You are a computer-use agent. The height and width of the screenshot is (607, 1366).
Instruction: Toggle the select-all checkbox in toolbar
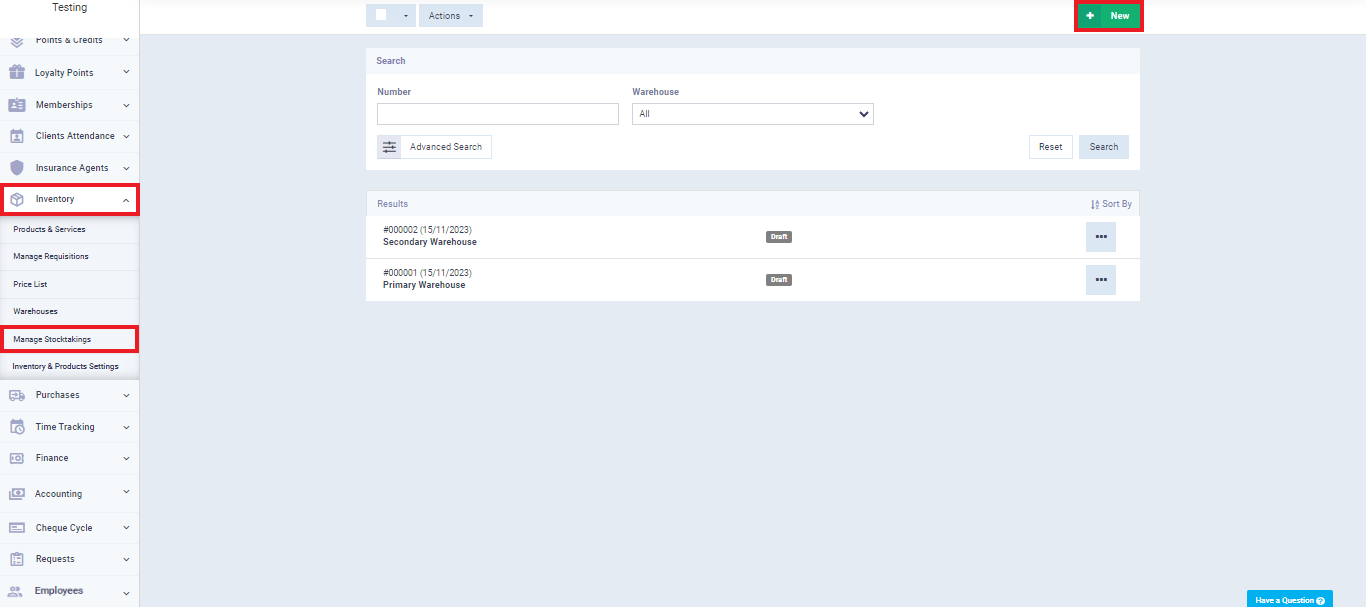381,15
